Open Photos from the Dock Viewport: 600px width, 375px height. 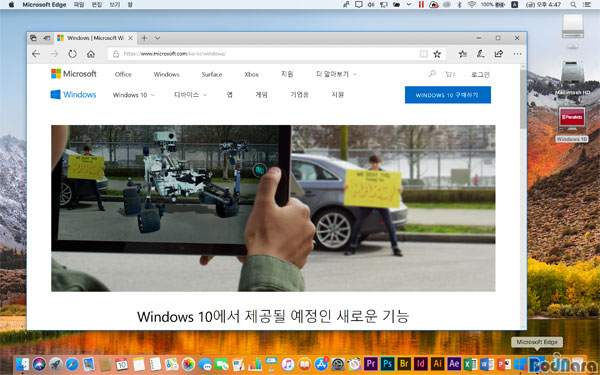pyautogui.click(x=188, y=364)
